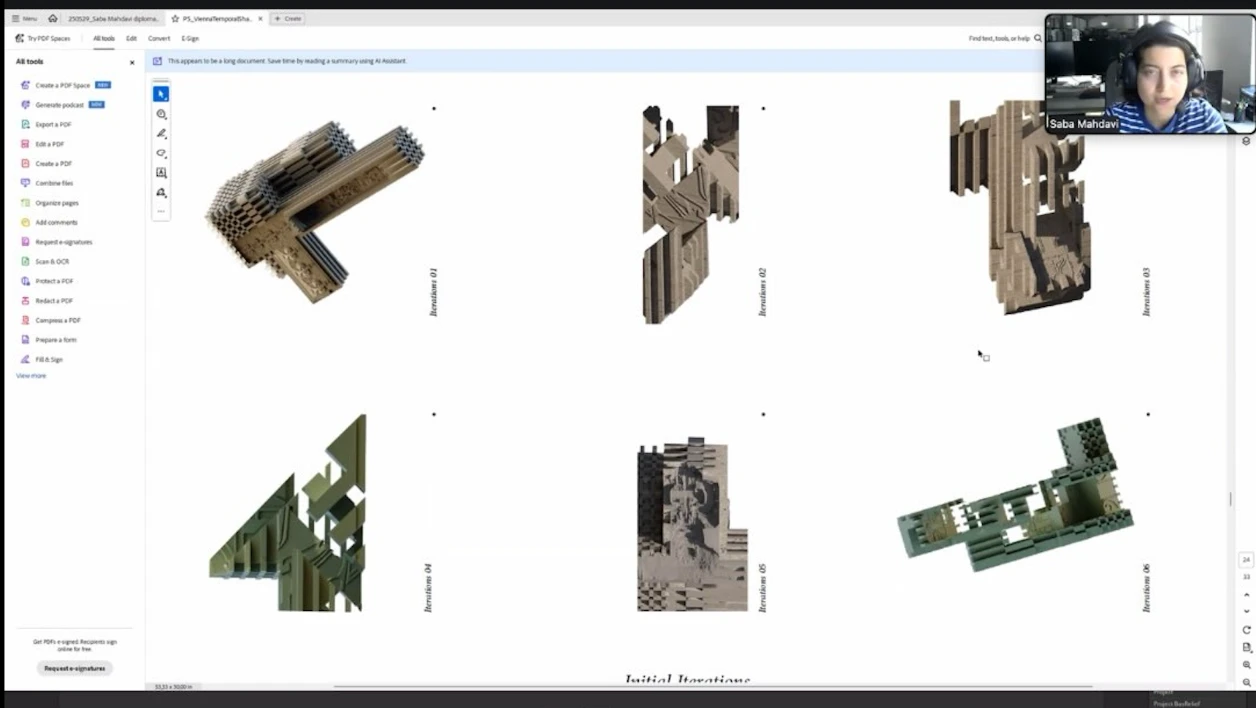Open Create a PDF tool
Screen dimensions: 1256x708
tap(46, 163)
